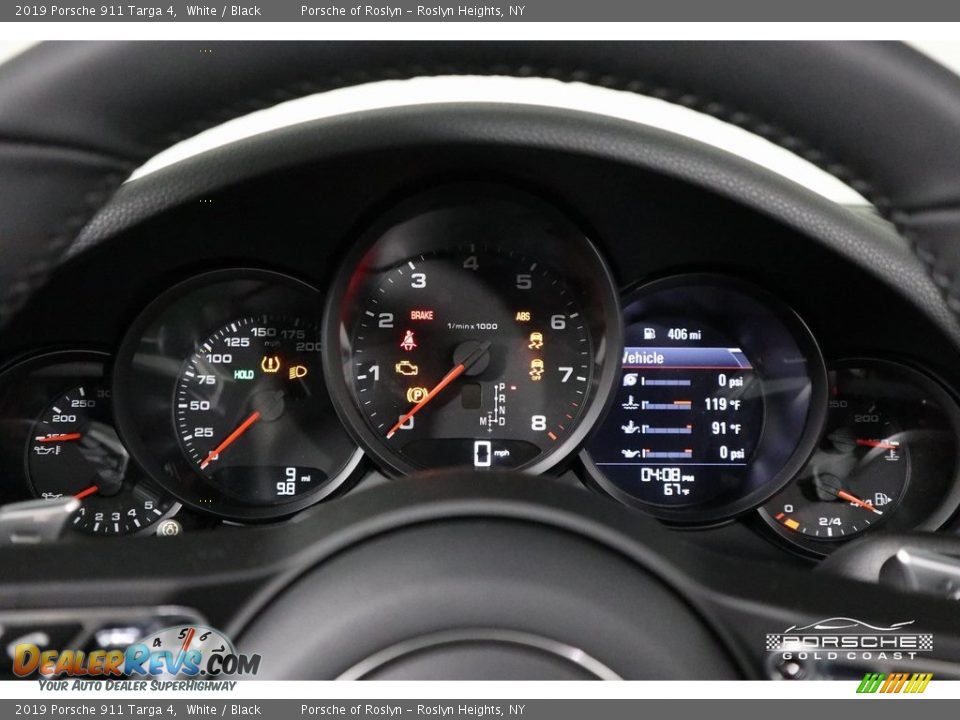This screenshot has width=960, height=720.
Task: Click the red BRAKE warning light
Action: [421, 315]
